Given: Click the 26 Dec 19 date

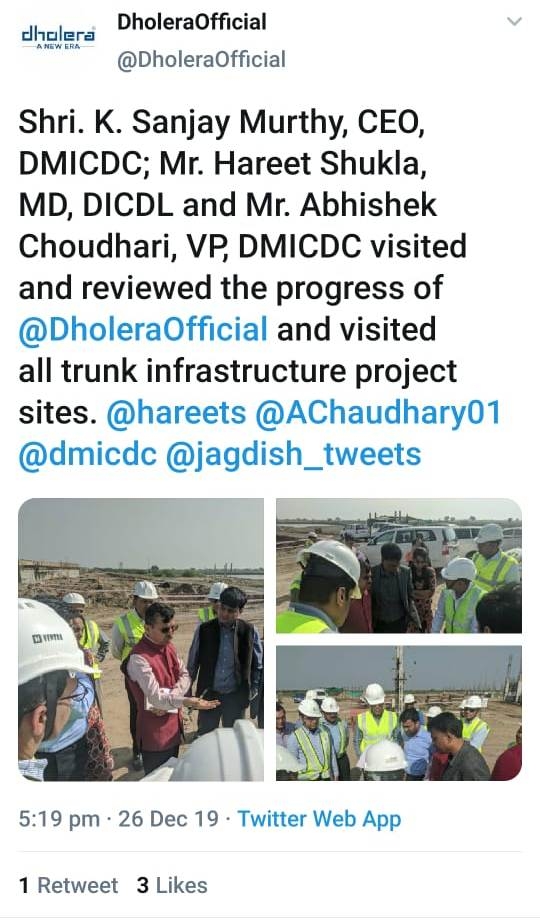Looking at the screenshot, I should tap(168, 819).
